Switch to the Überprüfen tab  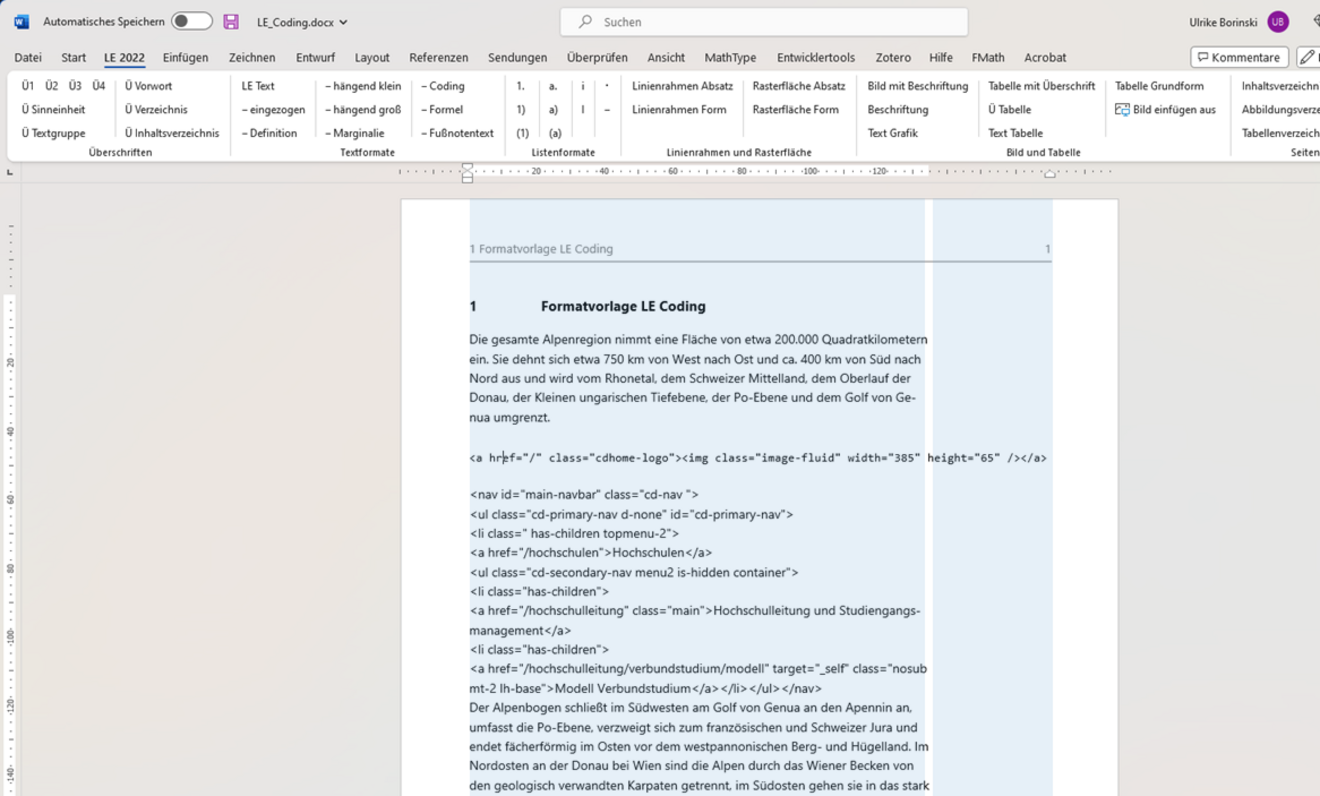coord(597,58)
